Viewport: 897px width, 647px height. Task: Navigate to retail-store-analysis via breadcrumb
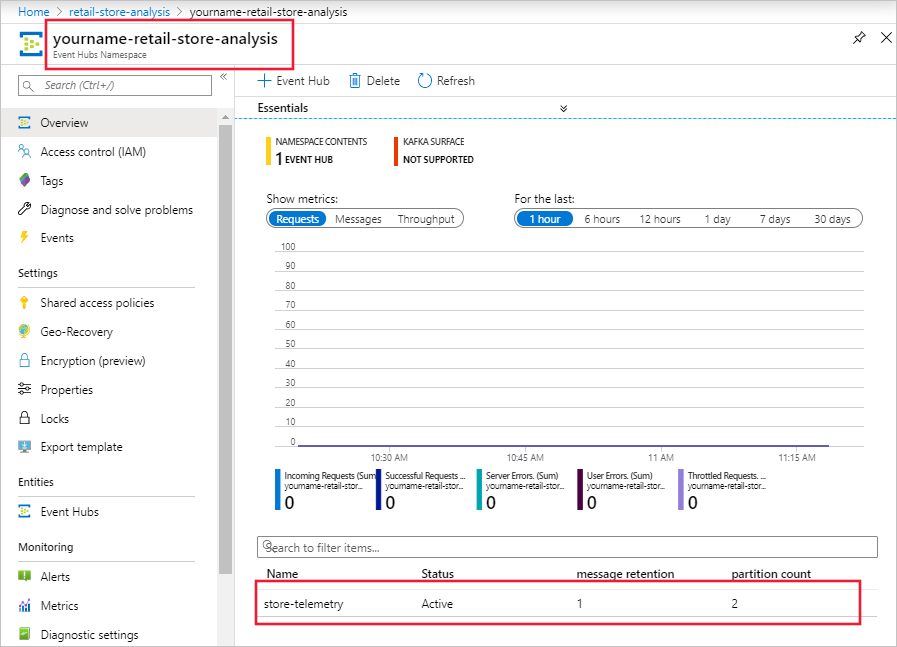119,12
